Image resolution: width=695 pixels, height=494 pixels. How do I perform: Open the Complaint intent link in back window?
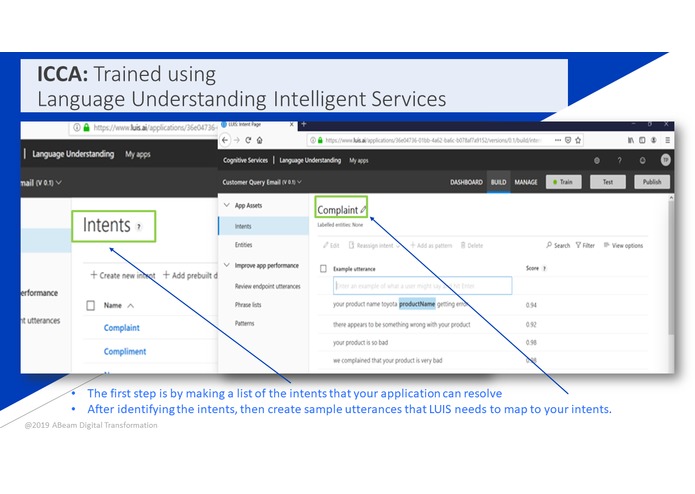pos(121,328)
